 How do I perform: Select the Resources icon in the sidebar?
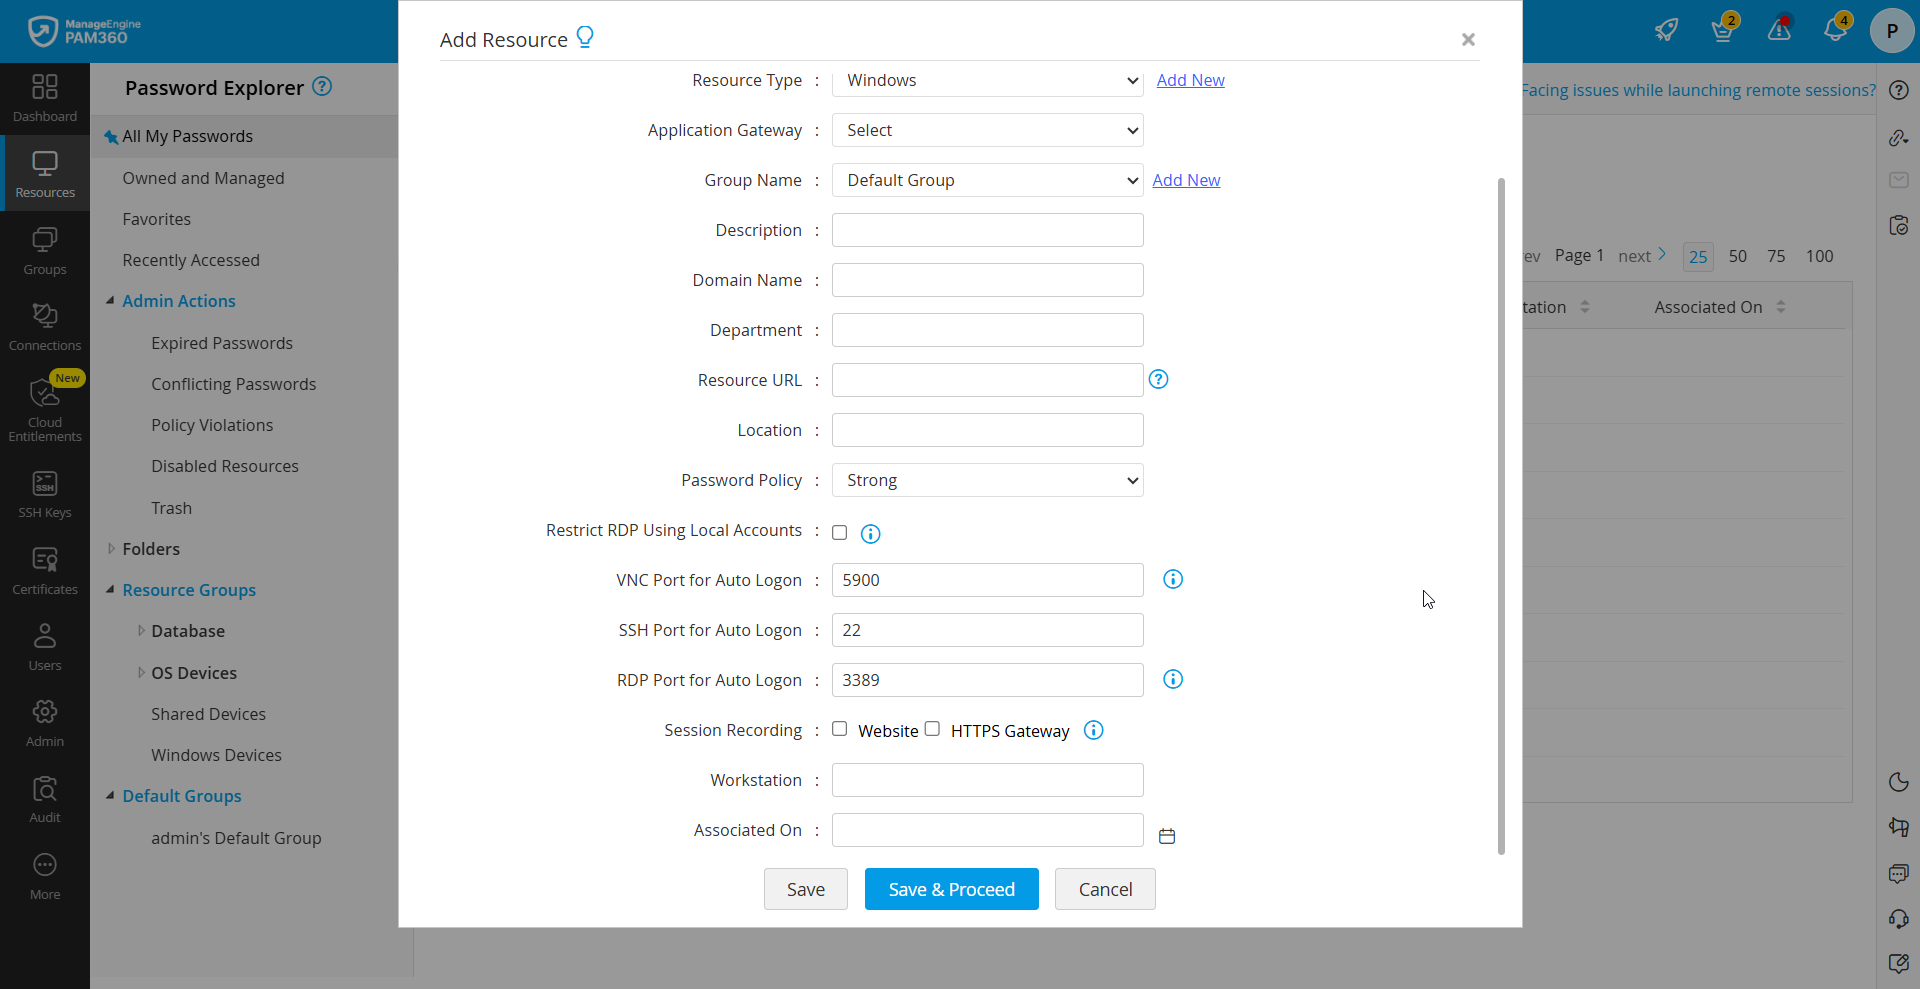44,172
